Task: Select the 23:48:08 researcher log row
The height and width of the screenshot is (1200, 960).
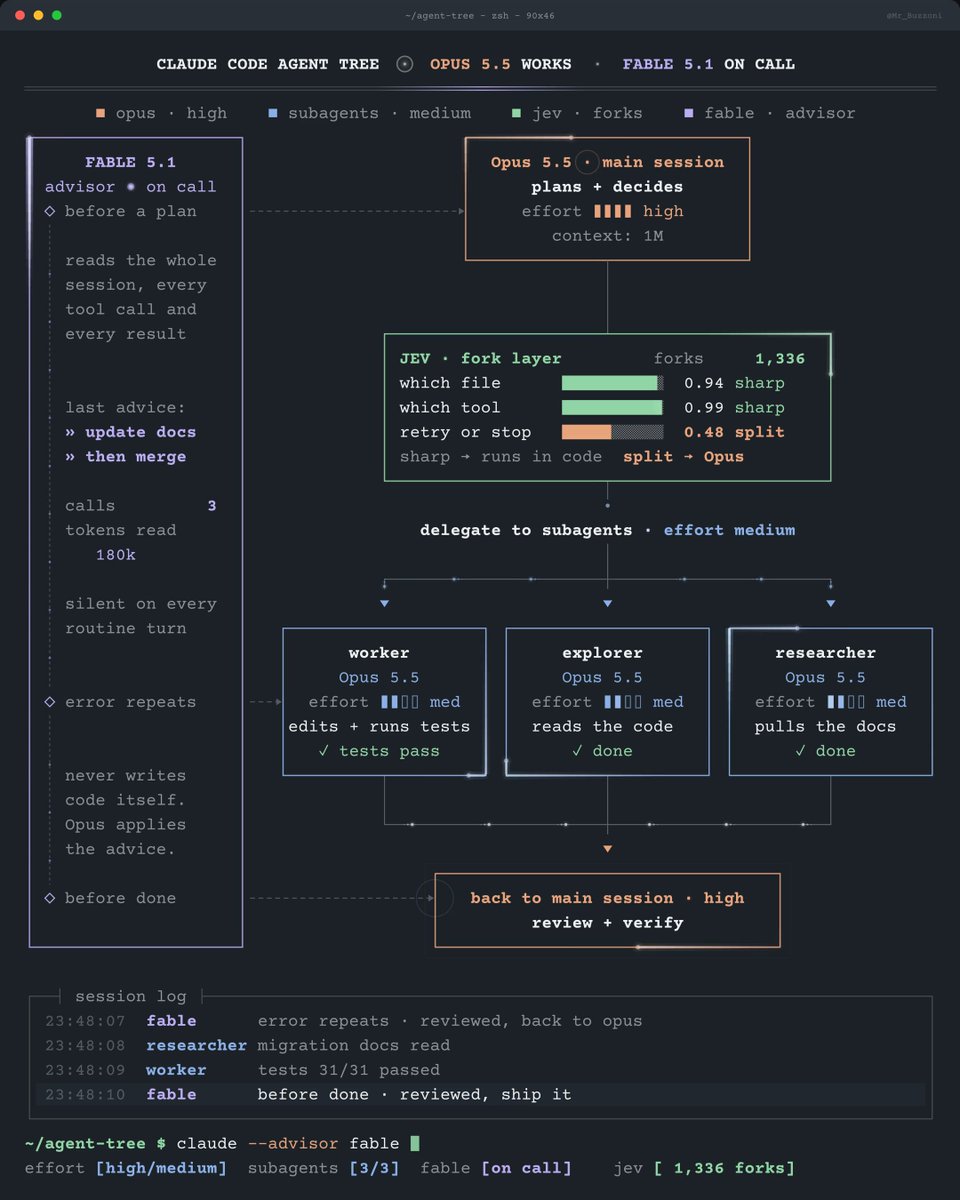Action: coord(480,1046)
